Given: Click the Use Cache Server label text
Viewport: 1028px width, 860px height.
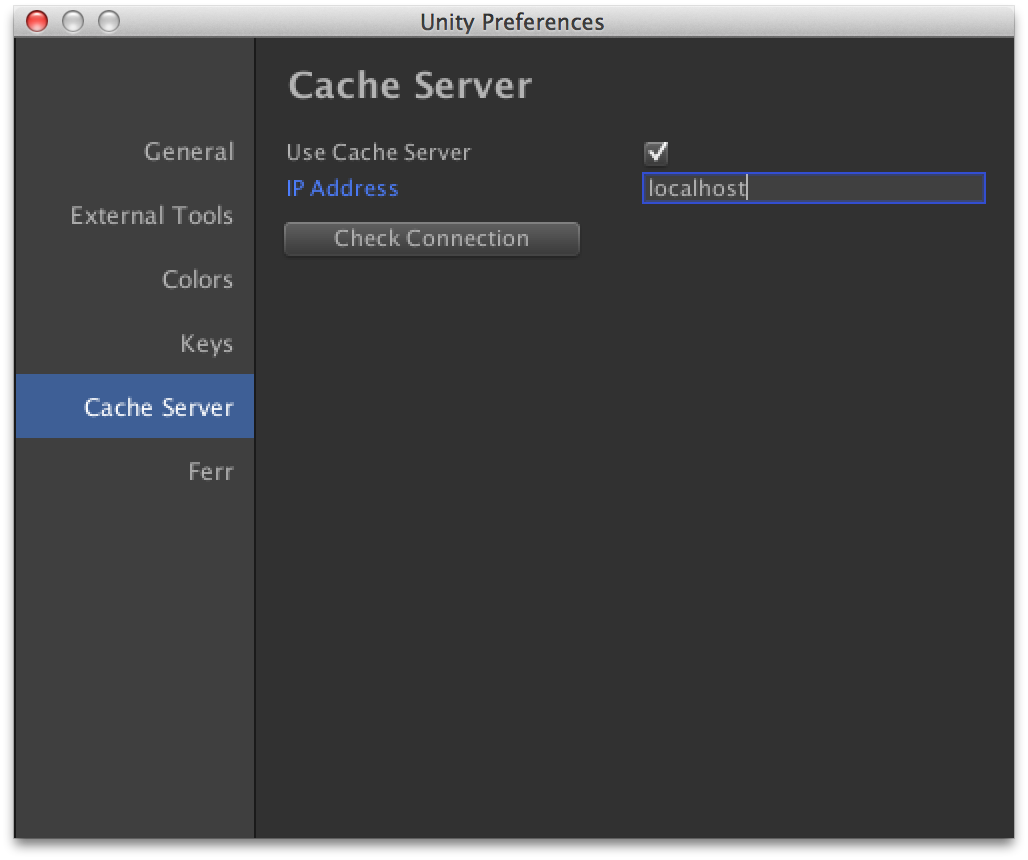Looking at the screenshot, I should (378, 153).
